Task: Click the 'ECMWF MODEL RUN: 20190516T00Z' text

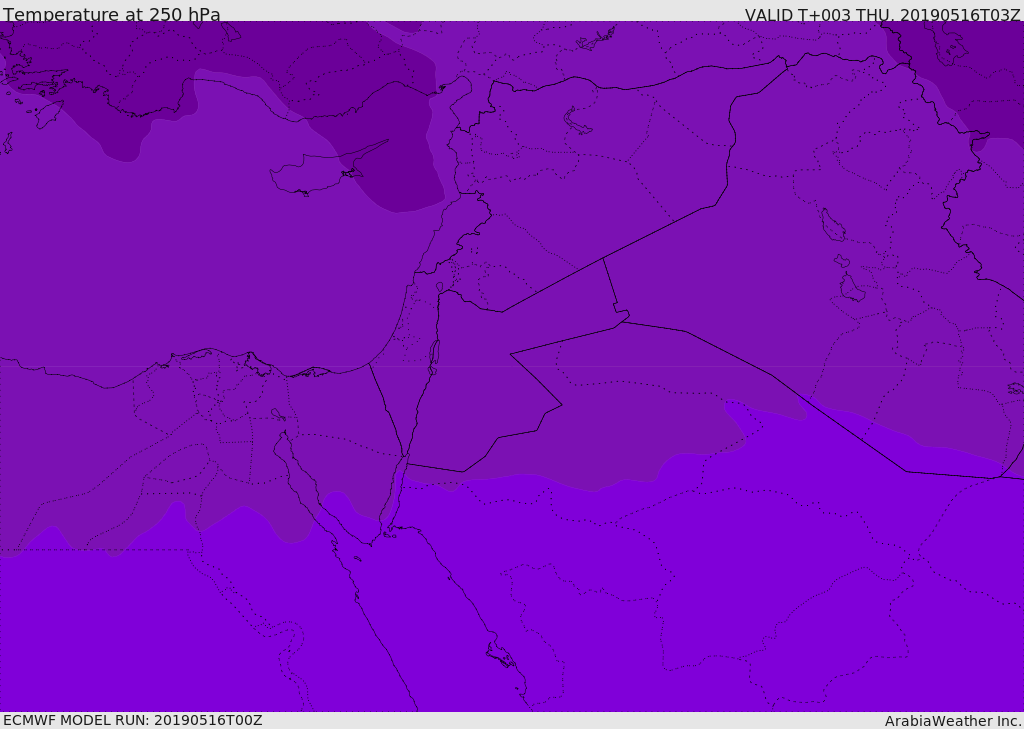Action: point(133,720)
